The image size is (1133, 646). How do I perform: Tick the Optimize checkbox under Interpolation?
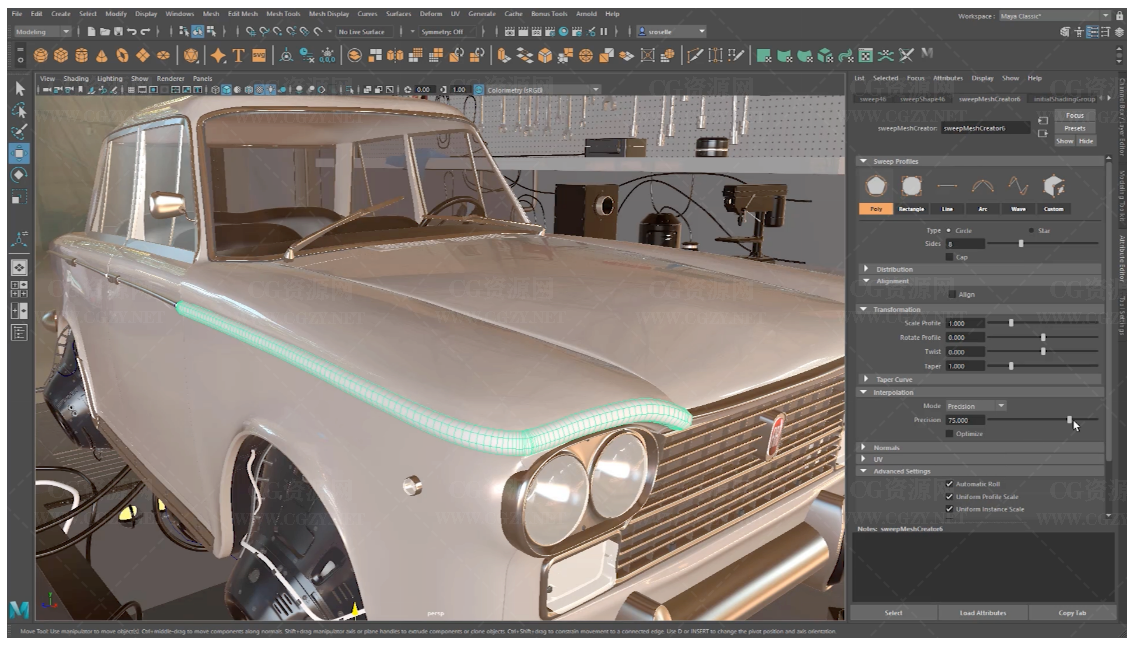(x=949, y=434)
